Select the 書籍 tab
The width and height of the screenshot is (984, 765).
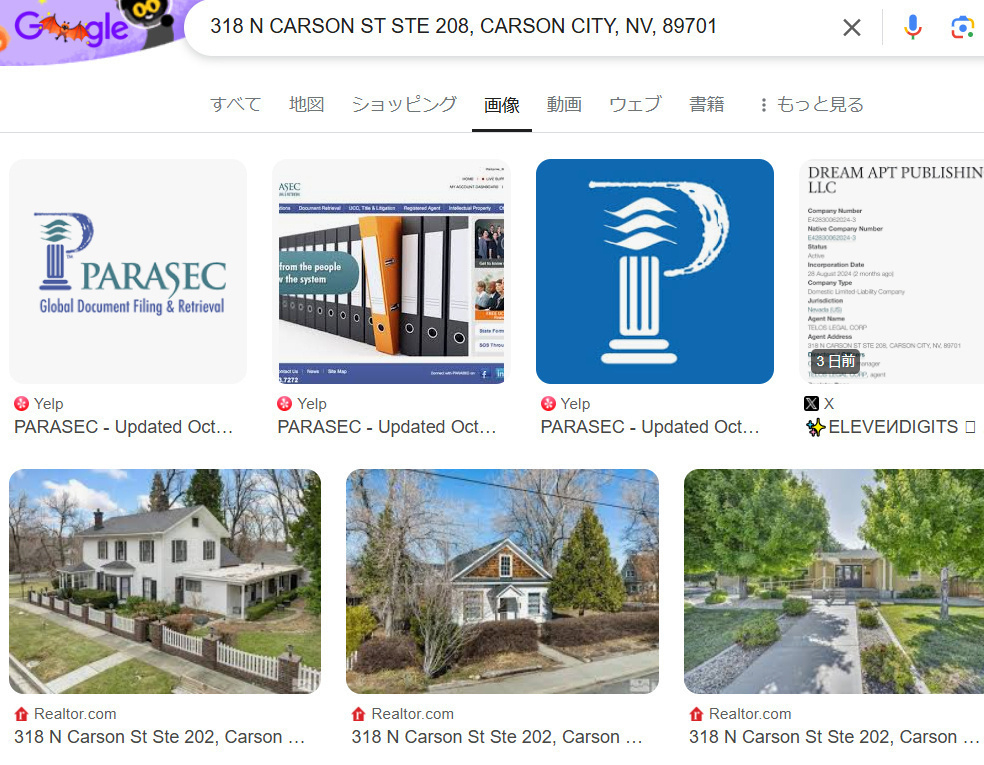pyautogui.click(x=707, y=104)
